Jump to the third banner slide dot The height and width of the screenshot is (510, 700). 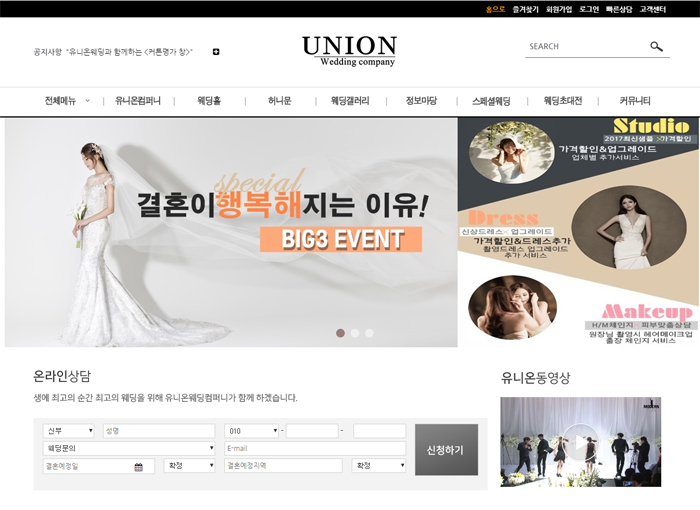(369, 333)
